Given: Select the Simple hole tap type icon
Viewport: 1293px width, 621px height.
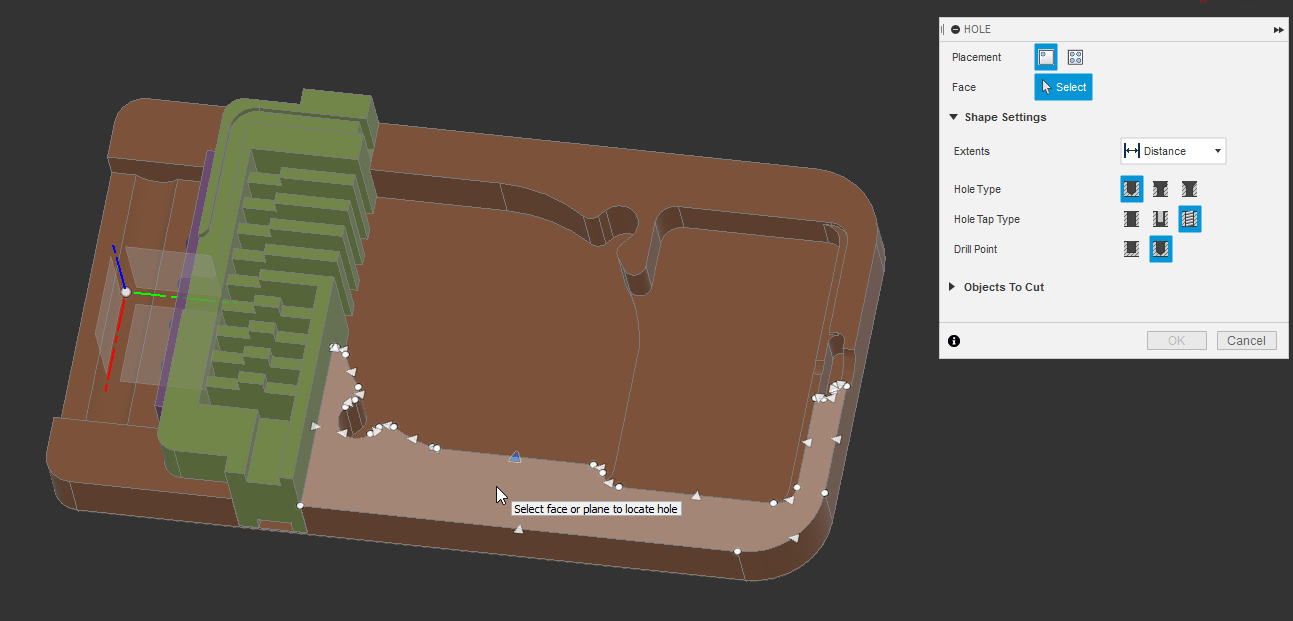Looking at the screenshot, I should 1132,219.
